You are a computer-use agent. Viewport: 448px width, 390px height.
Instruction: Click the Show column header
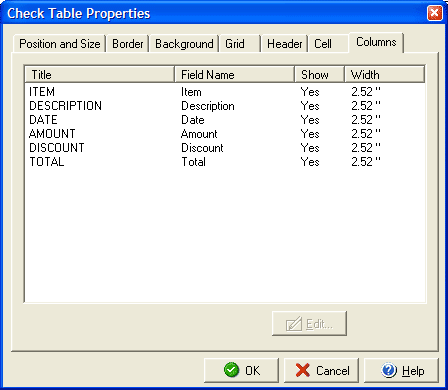(320, 74)
